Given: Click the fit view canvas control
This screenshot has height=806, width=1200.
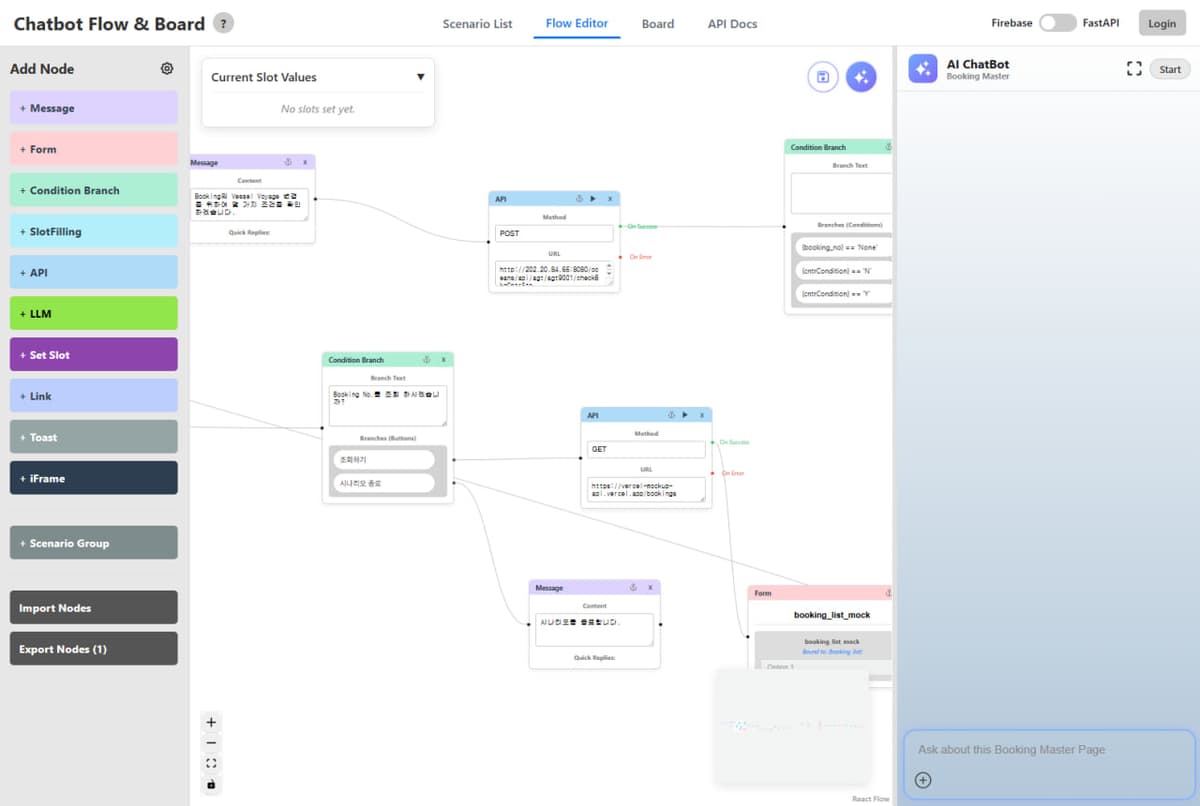Looking at the screenshot, I should click(x=211, y=763).
